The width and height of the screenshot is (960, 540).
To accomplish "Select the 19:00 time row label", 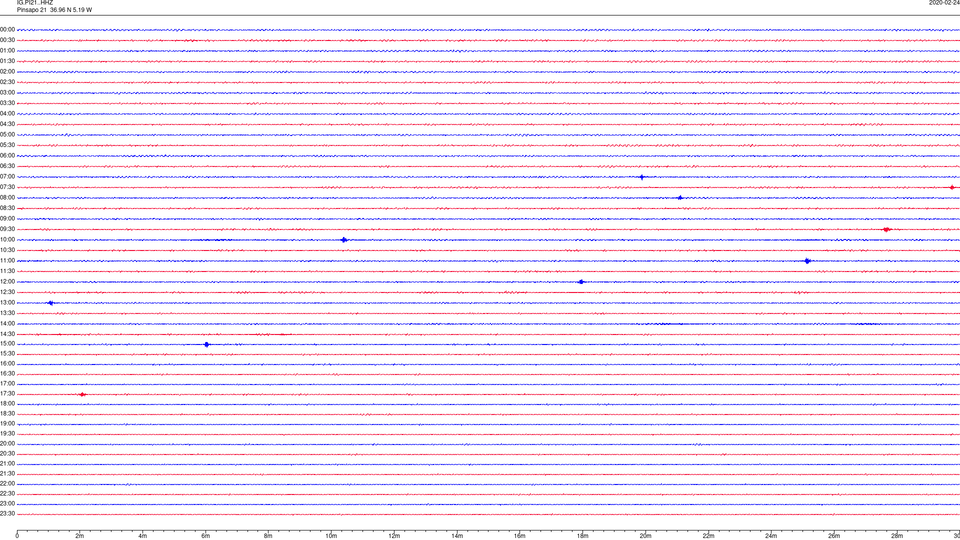I will click(7, 424).
